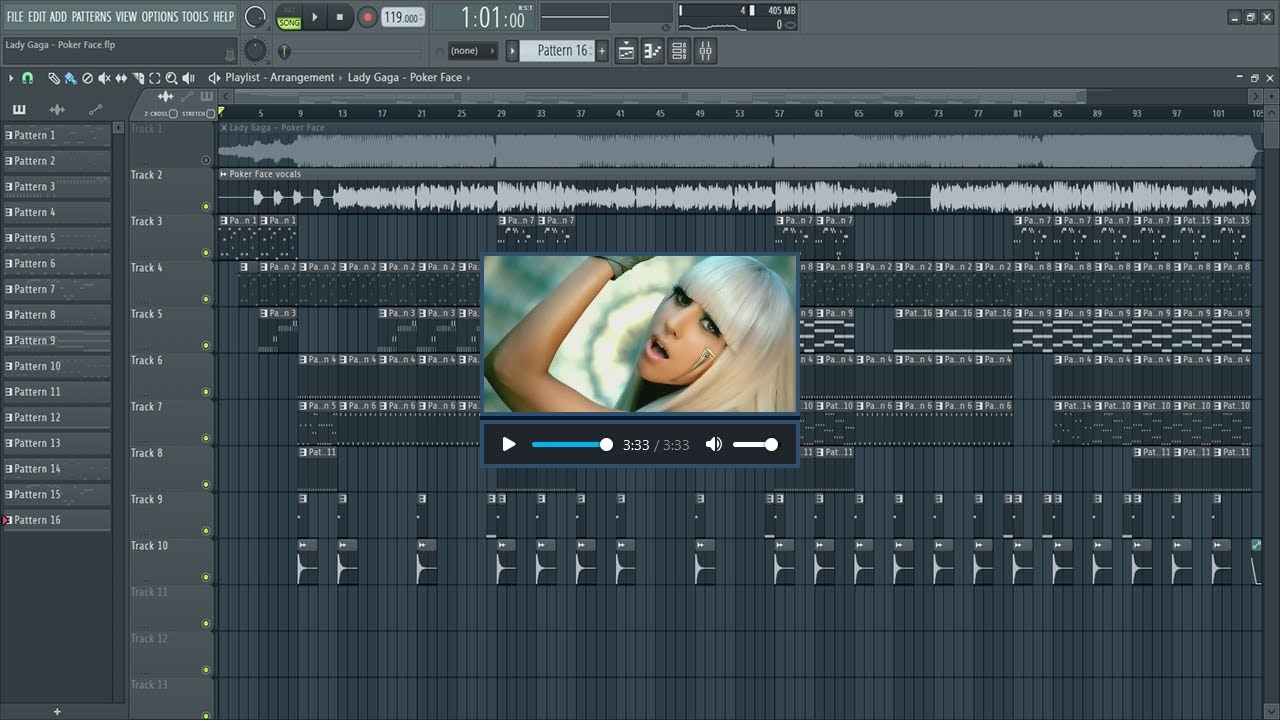1280x720 pixels.
Task: Toggle the magnet snap icon
Action: [27, 78]
